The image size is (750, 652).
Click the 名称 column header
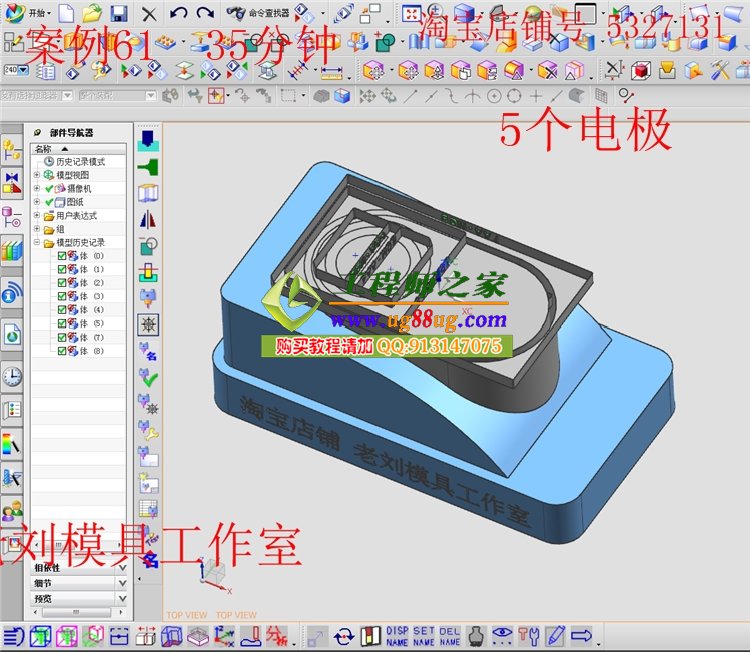point(44,148)
